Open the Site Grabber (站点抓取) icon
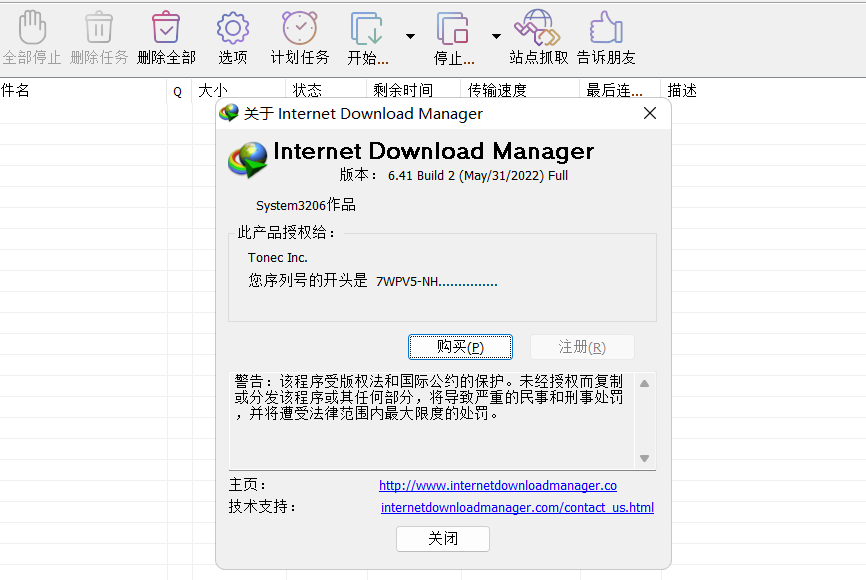Image resolution: width=866 pixels, height=580 pixels. (x=537, y=27)
